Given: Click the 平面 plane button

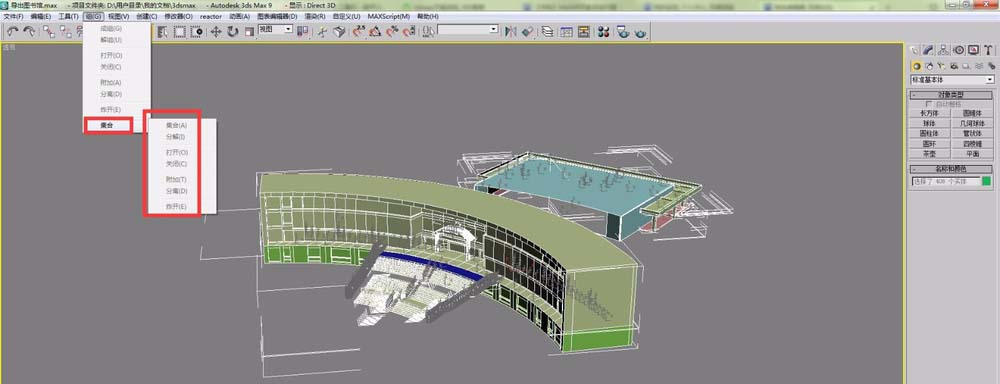Looking at the screenshot, I should [973, 154].
